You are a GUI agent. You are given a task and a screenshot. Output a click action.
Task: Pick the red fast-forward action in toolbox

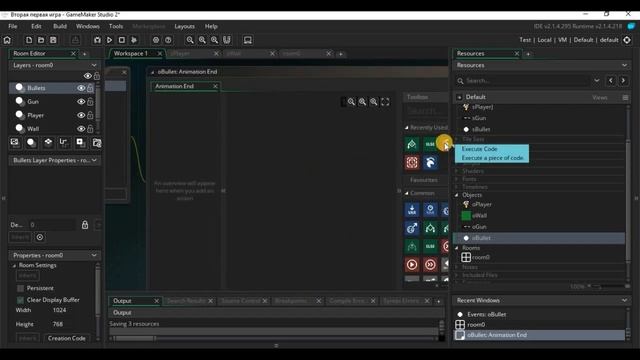[430, 265]
